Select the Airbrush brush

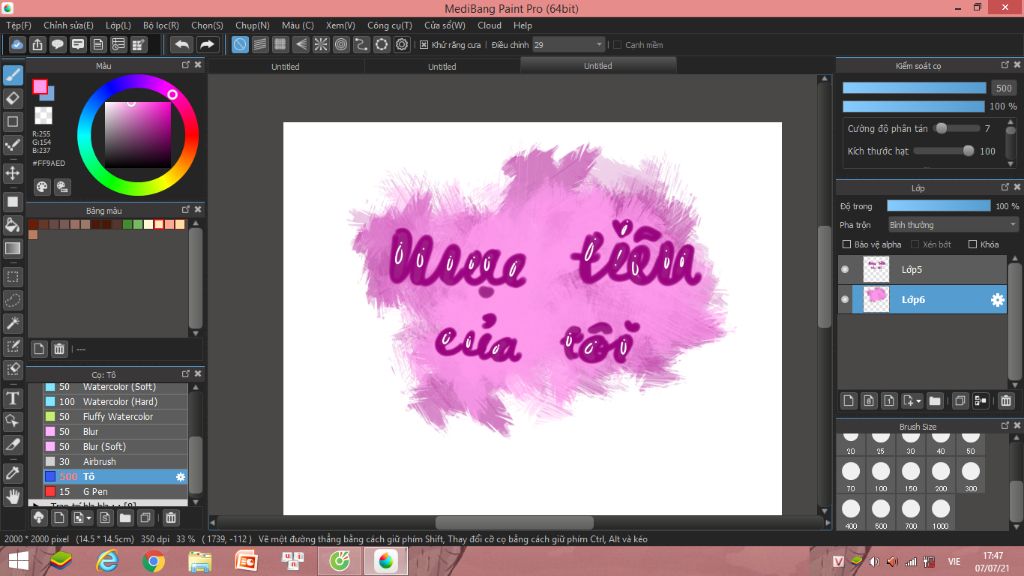click(115, 462)
